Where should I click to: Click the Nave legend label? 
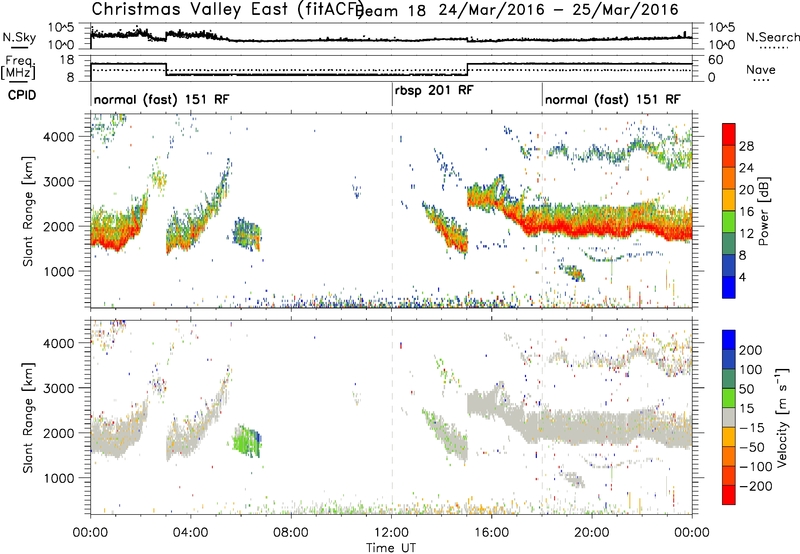click(x=761, y=70)
